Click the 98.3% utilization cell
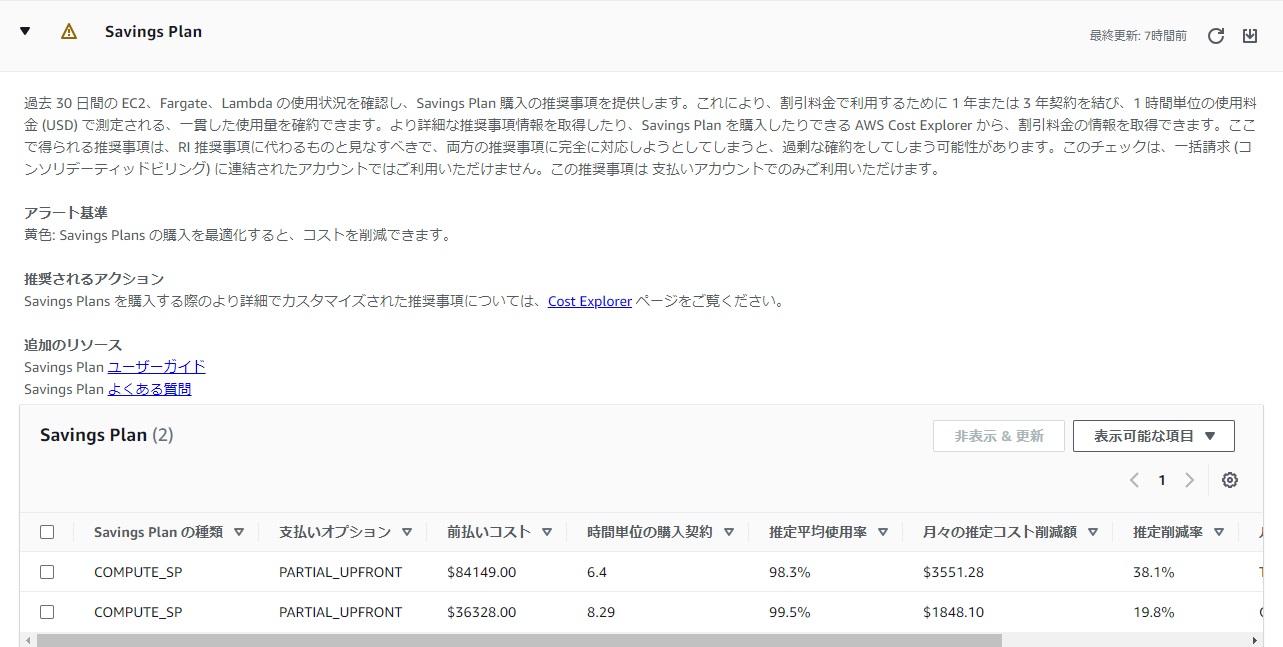This screenshot has height=647, width=1283. [x=789, y=572]
